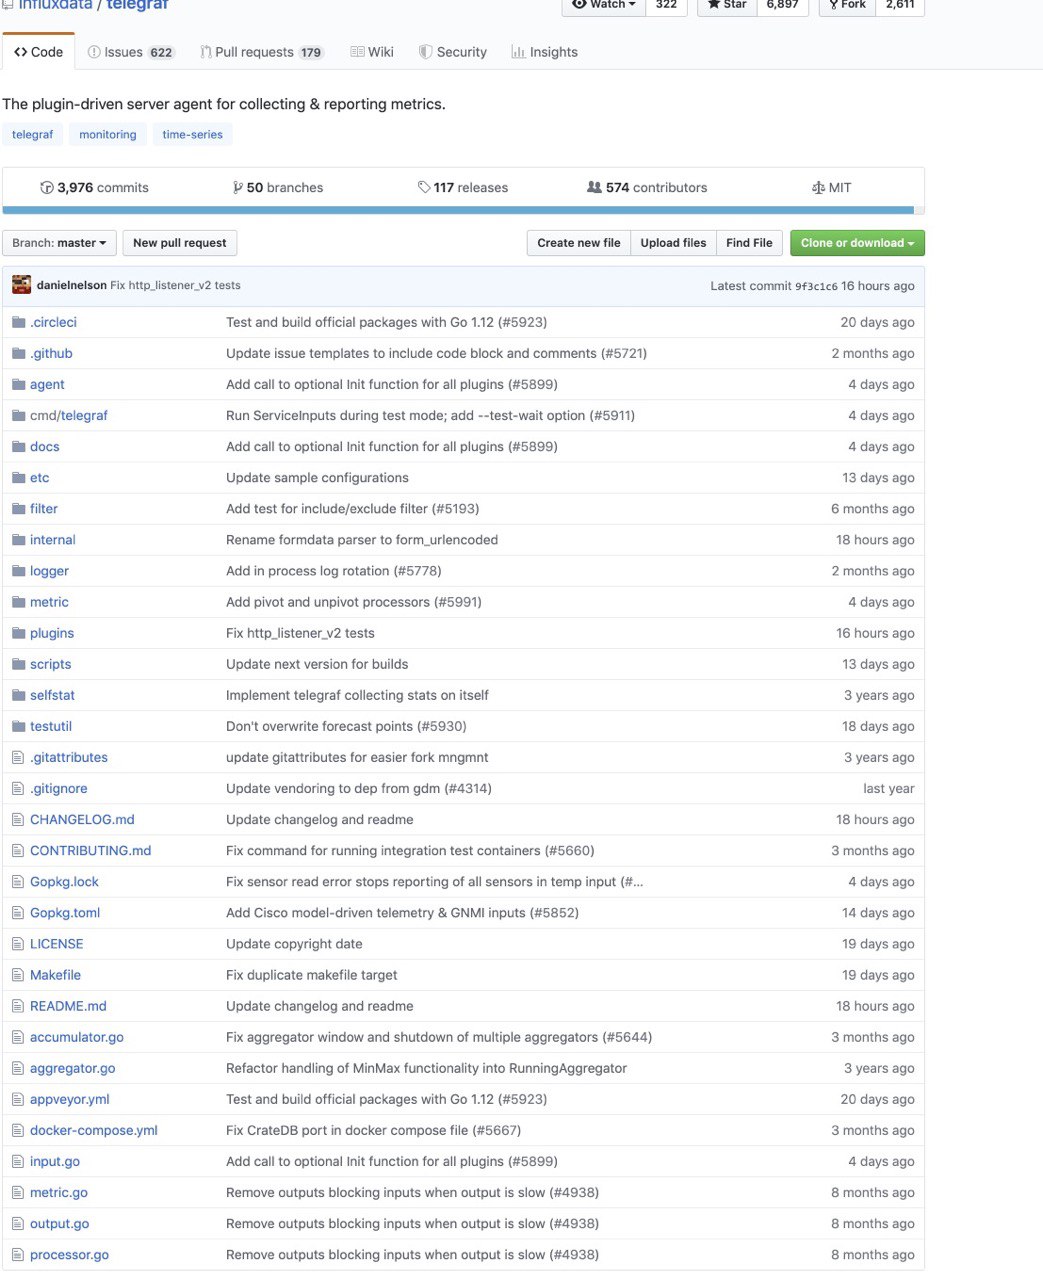Open the danielnelson author link
This screenshot has width=1043, height=1280.
pyautogui.click(x=72, y=285)
